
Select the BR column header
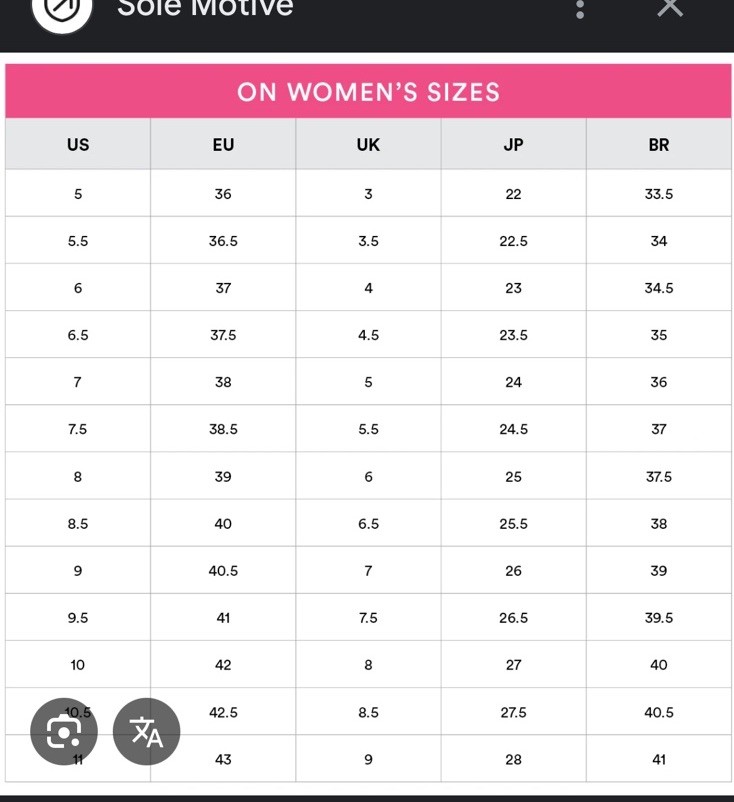(x=659, y=144)
